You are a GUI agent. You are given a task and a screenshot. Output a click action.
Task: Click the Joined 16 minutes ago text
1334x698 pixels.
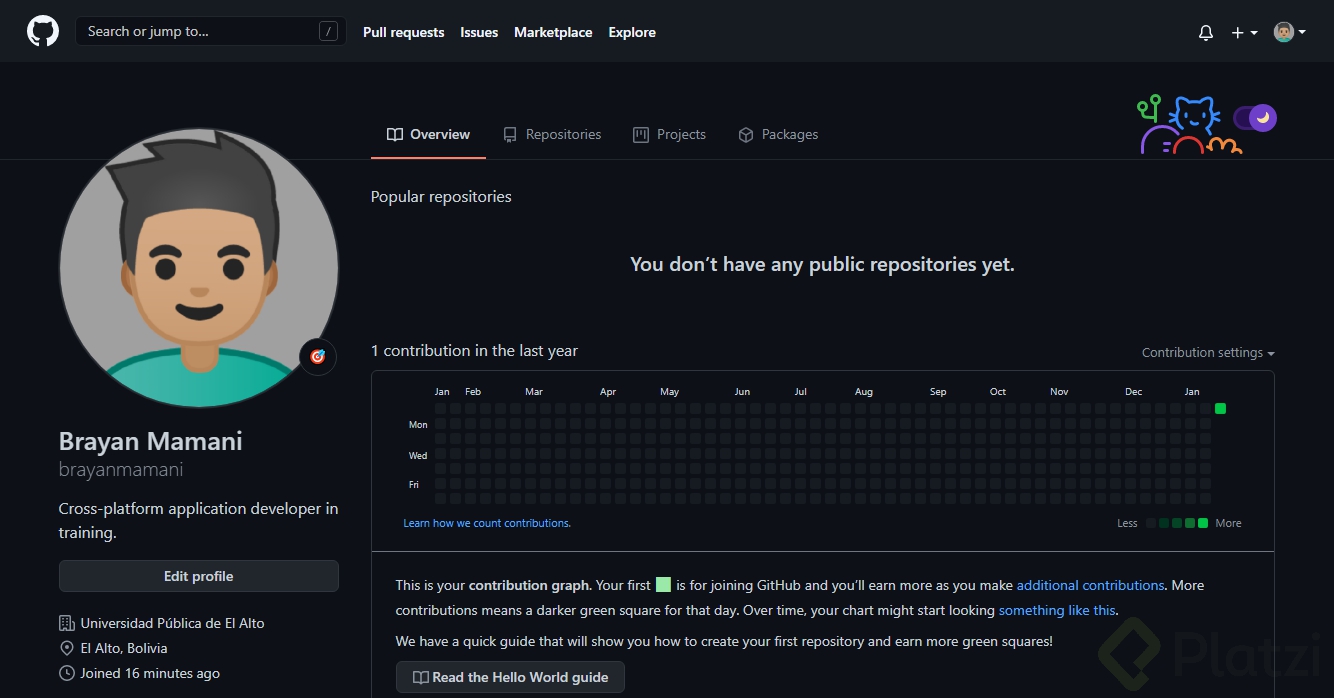150,673
